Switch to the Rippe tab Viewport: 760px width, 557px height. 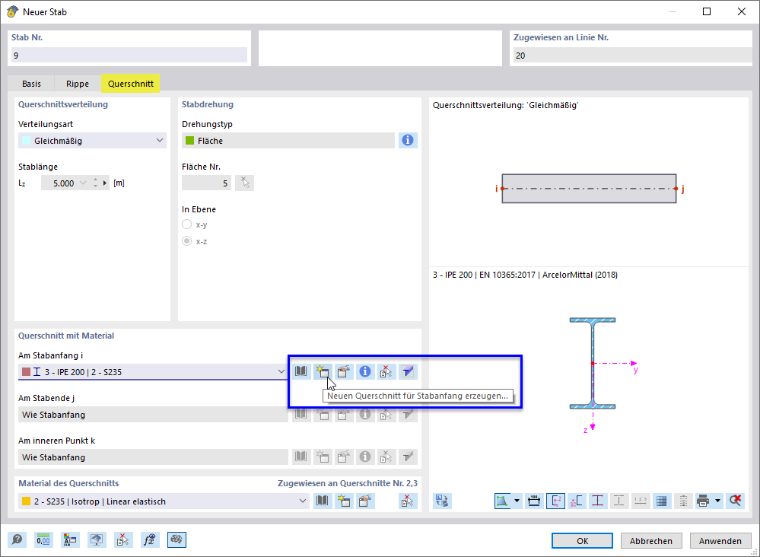[78, 84]
